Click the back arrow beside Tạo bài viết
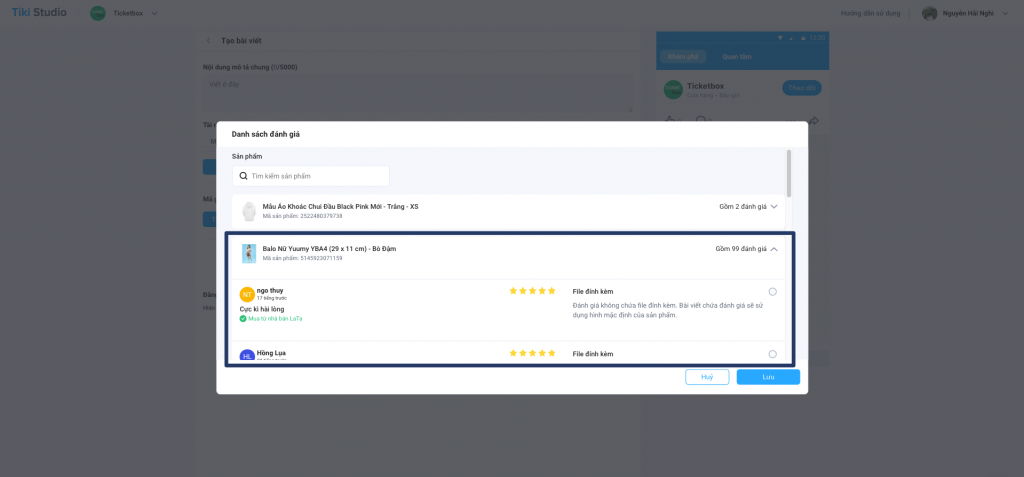This screenshot has height=477, width=1024. point(208,41)
